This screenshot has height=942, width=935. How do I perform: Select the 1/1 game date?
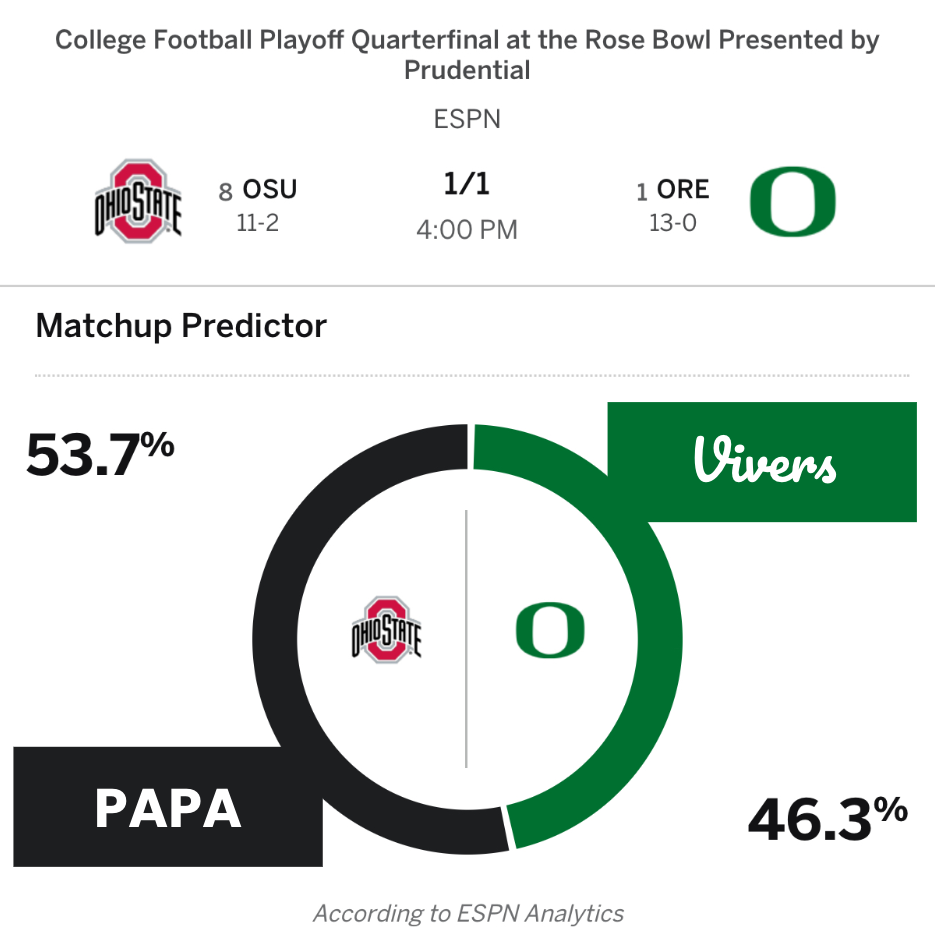[467, 185]
